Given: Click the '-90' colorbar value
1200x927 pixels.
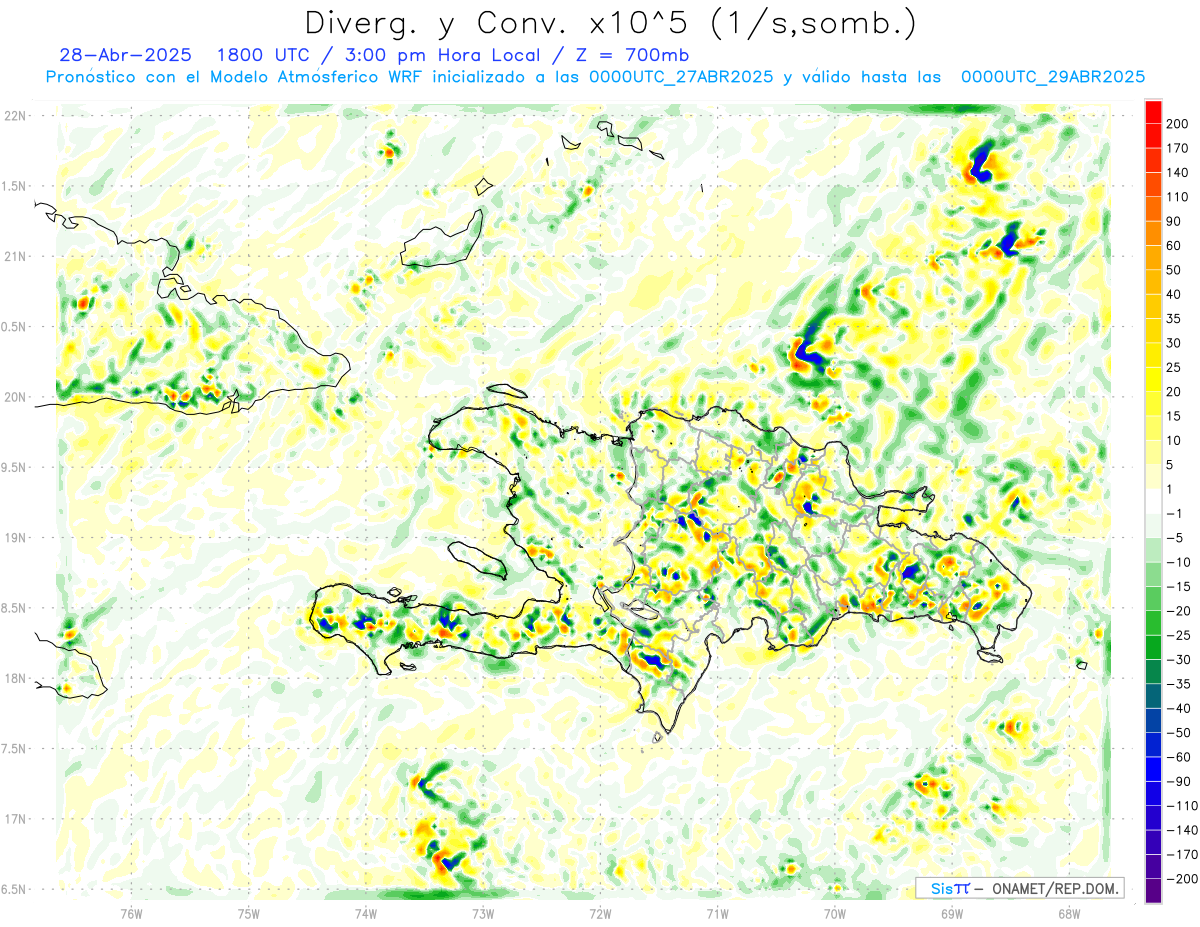Looking at the screenshot, I should (1177, 782).
